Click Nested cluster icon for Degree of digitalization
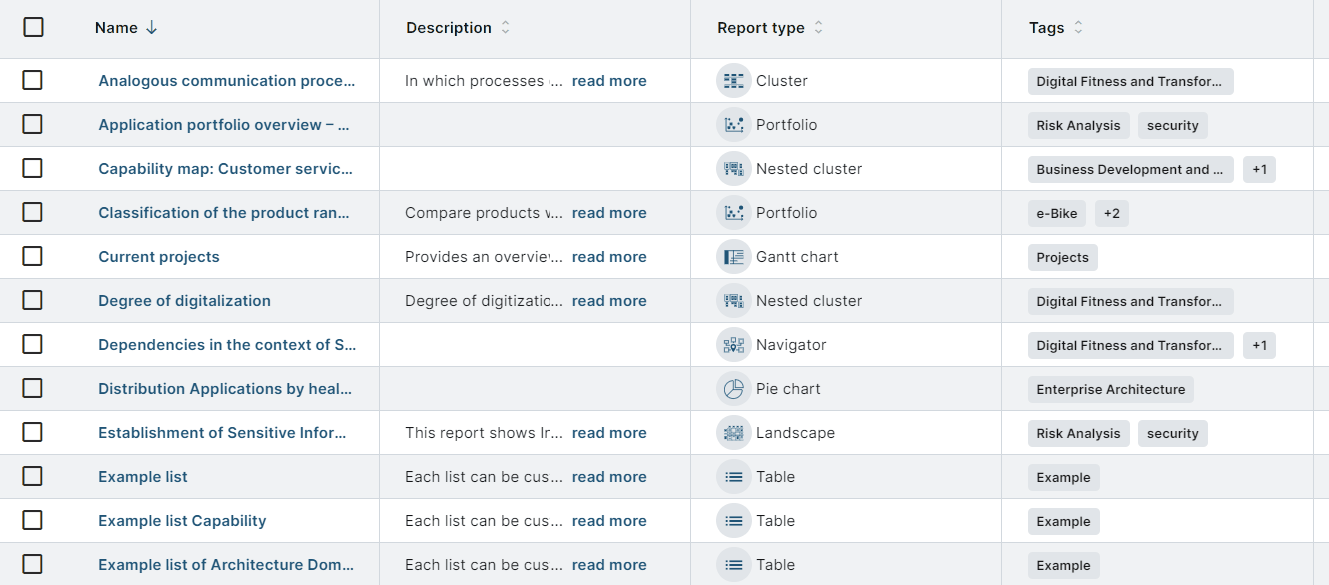 (x=734, y=301)
